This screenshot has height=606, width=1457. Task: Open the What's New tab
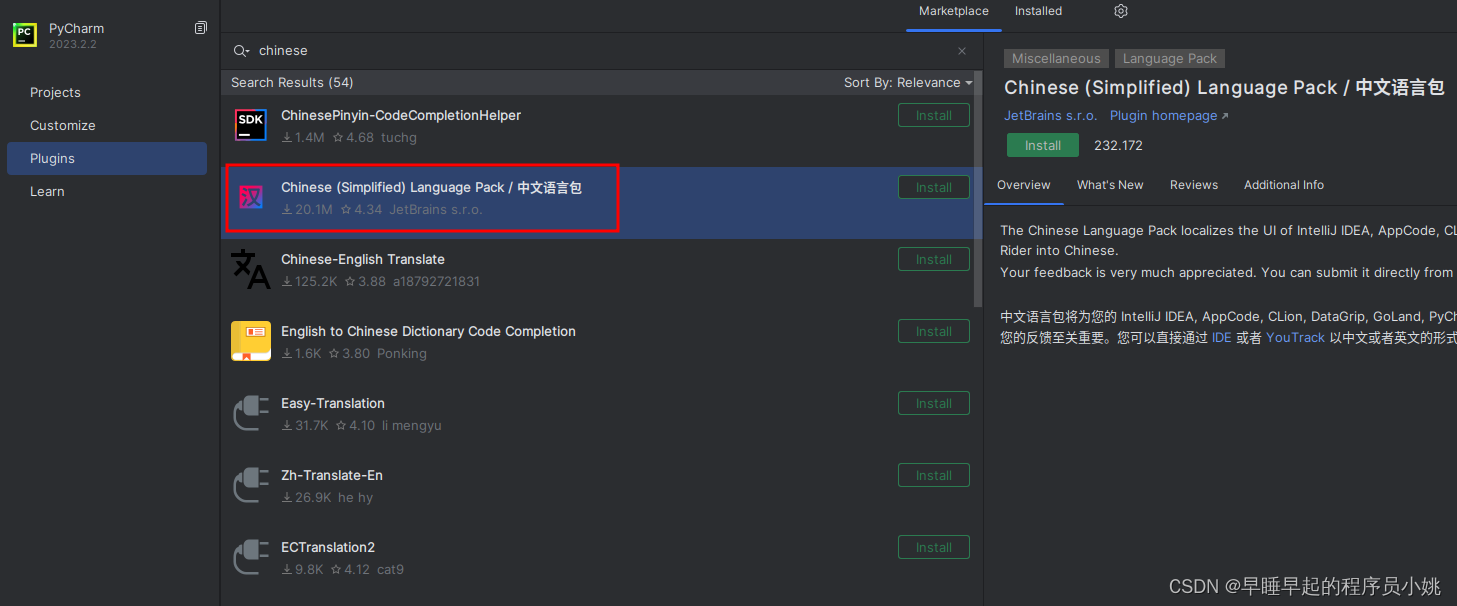(x=1110, y=185)
